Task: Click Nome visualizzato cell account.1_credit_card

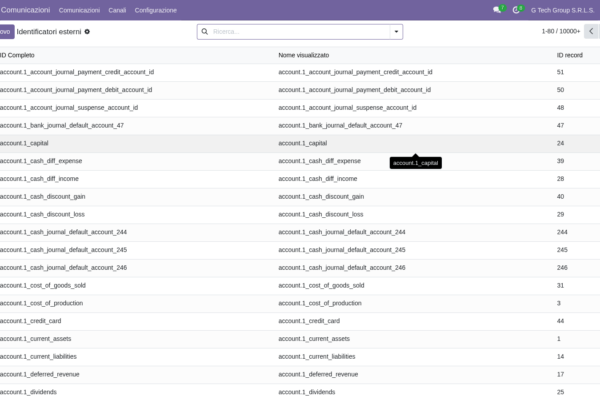Action: click(309, 321)
